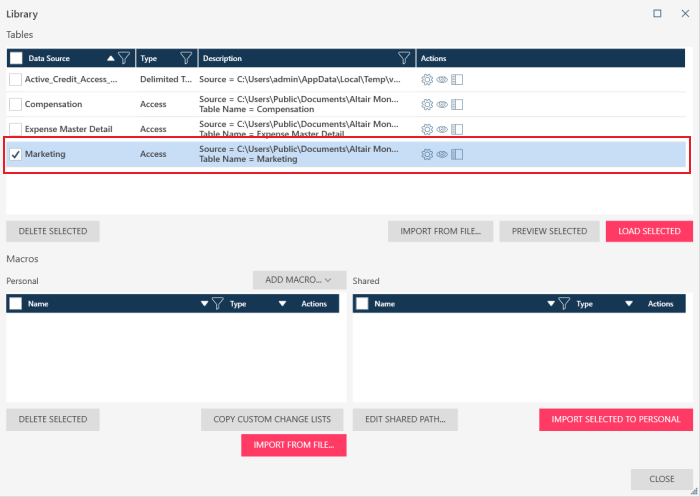The image size is (700, 497).
Task: Click the panel icon for Expense Master Detail
Action: point(457,129)
